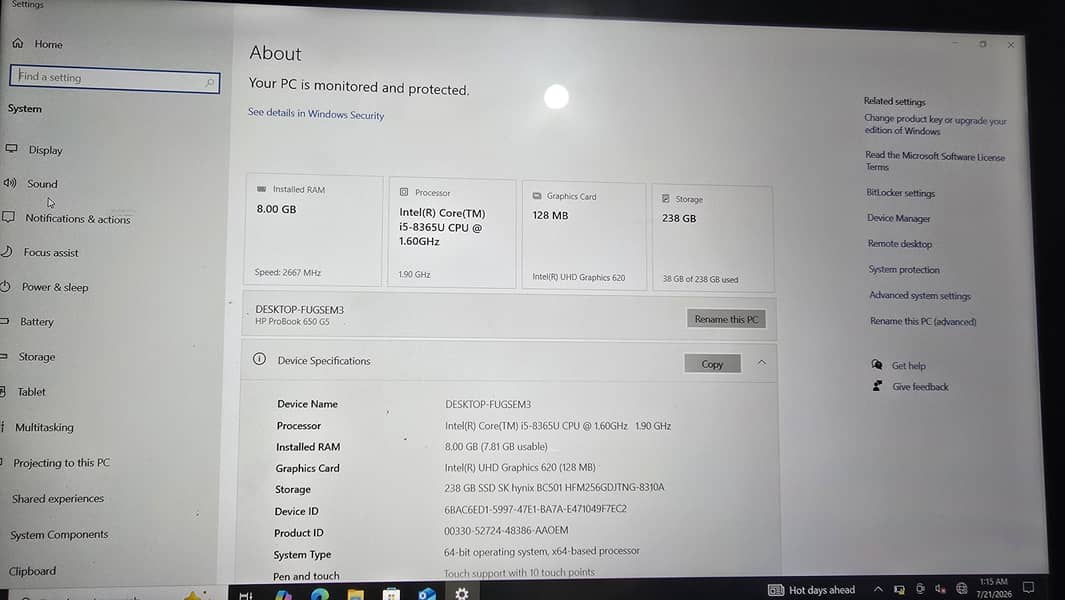The width and height of the screenshot is (1065, 600).
Task: Open the Hot days ahead weather widget
Action: point(811,590)
